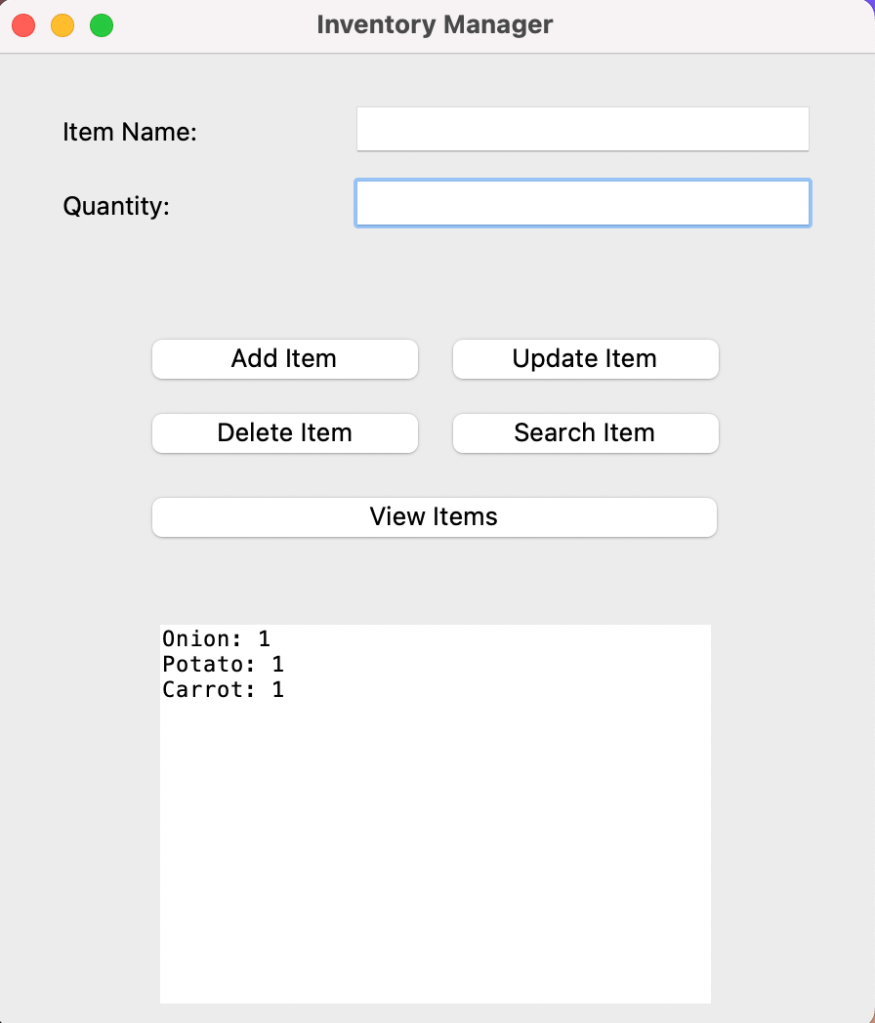This screenshot has height=1023, width=875.
Task: Minimize the window using the yellow button
Action: tap(62, 26)
